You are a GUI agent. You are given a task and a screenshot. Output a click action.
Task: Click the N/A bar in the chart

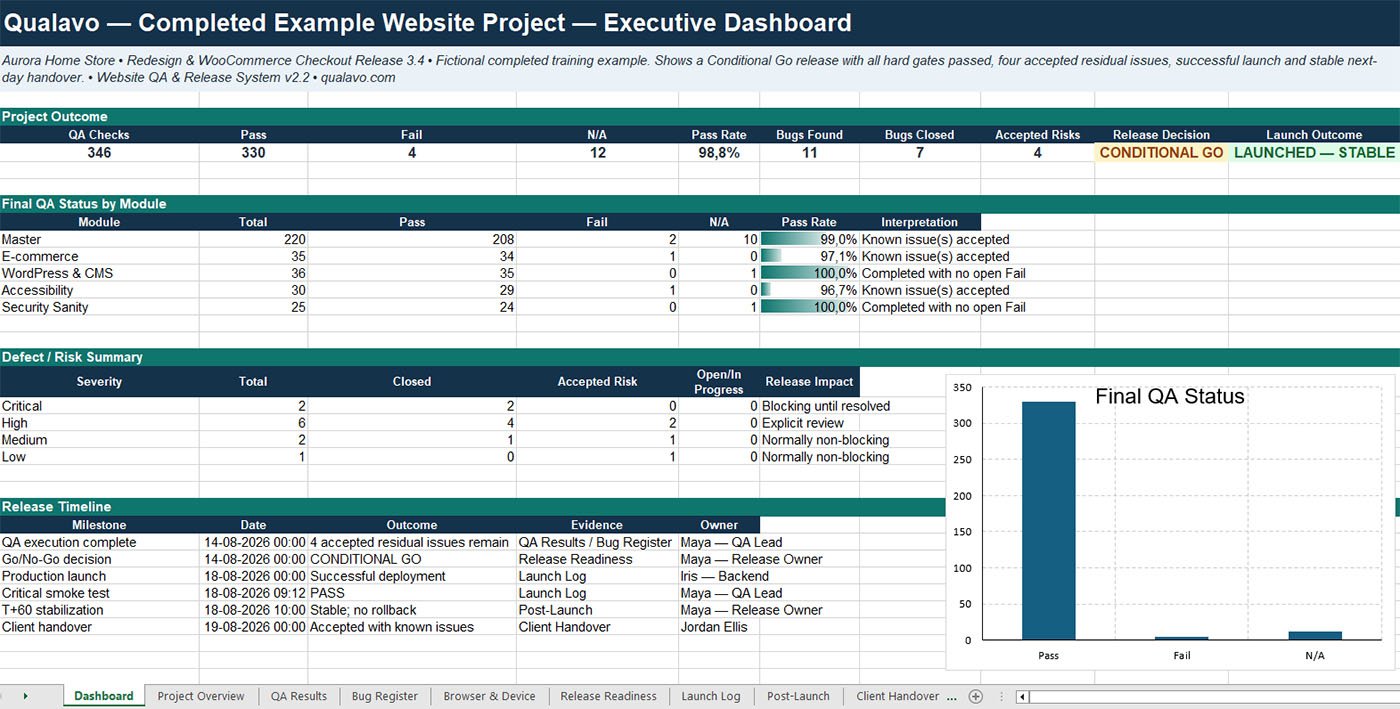(1314, 635)
